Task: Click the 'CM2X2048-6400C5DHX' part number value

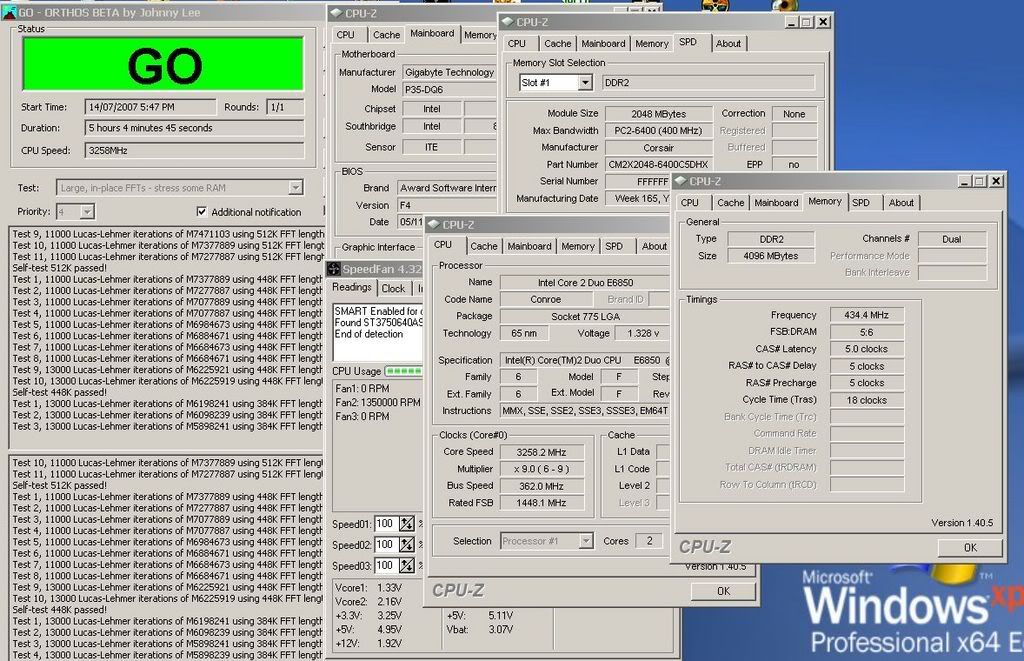Action: point(658,165)
